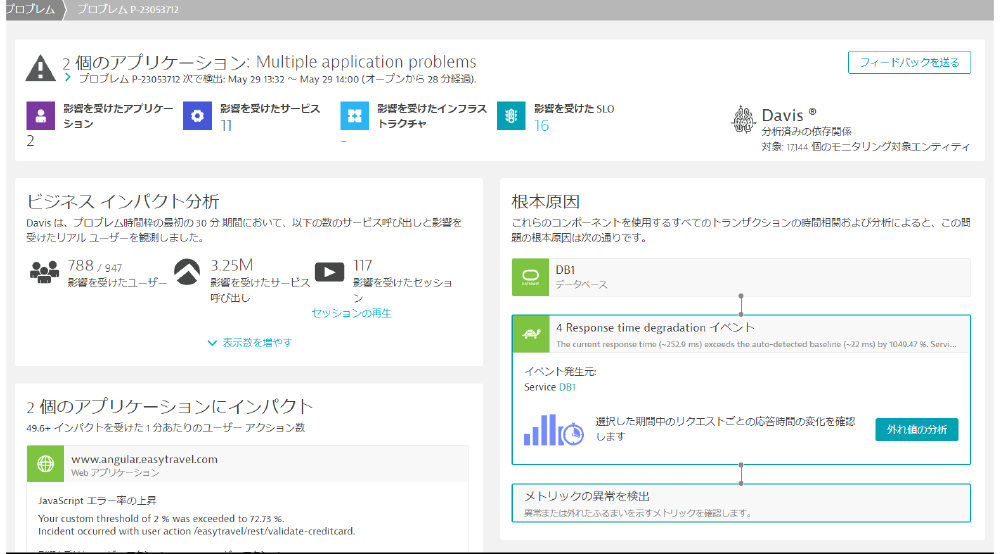Click the session replay play icon
The width and height of the screenshot is (1000, 554).
(x=329, y=272)
